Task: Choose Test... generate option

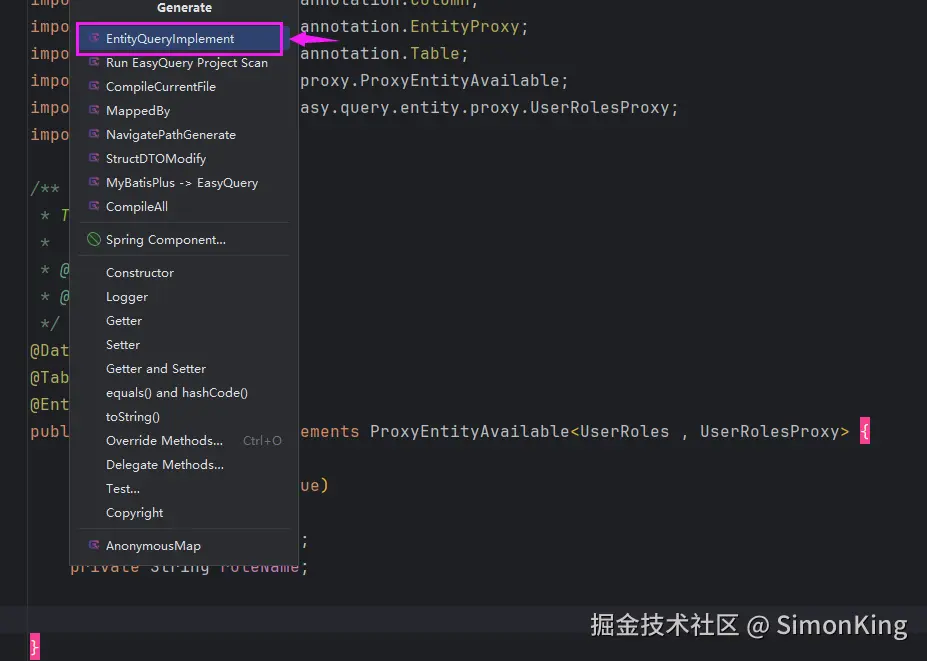Action: click(x=184, y=489)
